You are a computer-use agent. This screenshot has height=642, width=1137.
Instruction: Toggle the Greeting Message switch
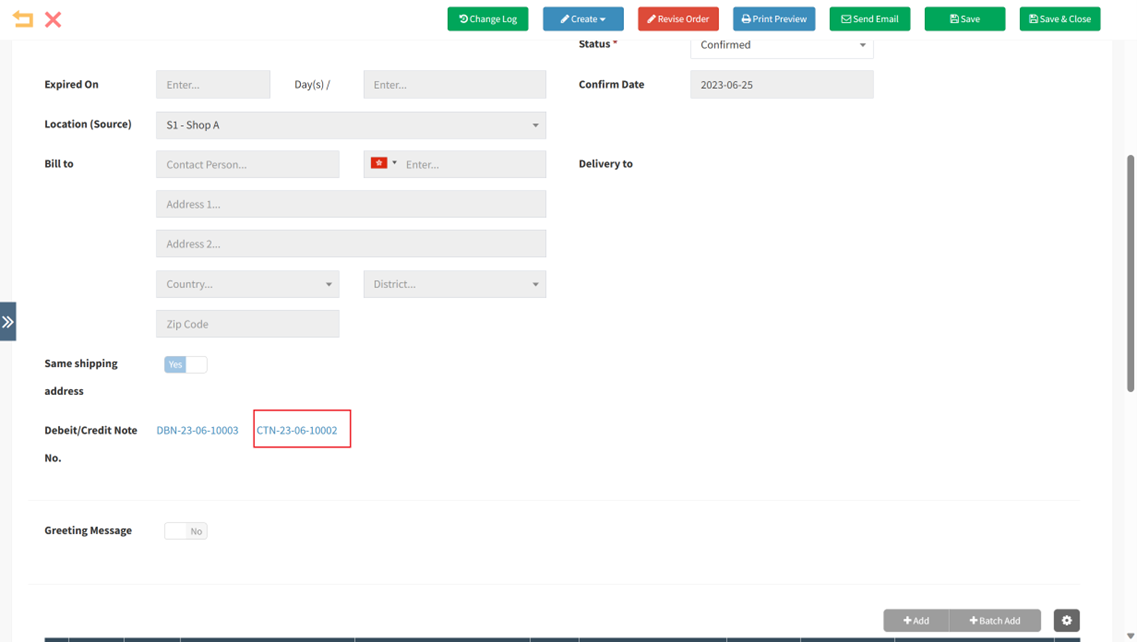185,531
